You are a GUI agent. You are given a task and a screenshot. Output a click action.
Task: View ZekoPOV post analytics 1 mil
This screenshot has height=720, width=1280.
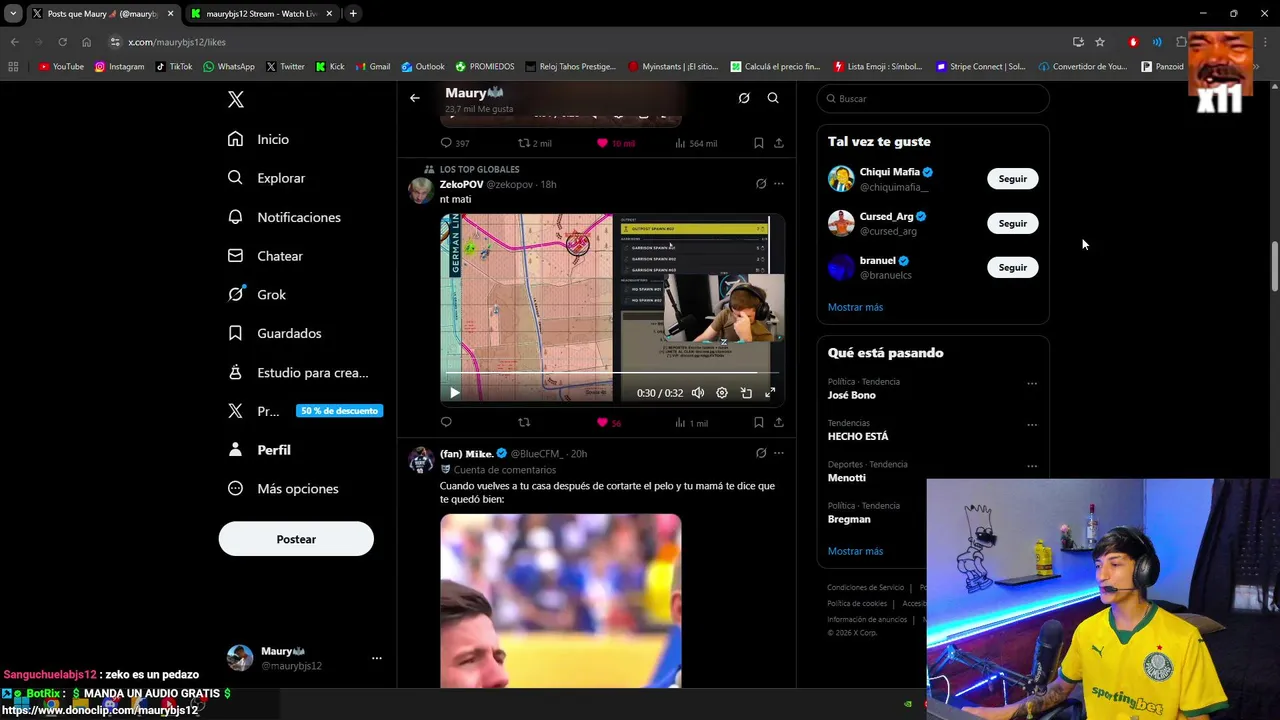[691, 423]
